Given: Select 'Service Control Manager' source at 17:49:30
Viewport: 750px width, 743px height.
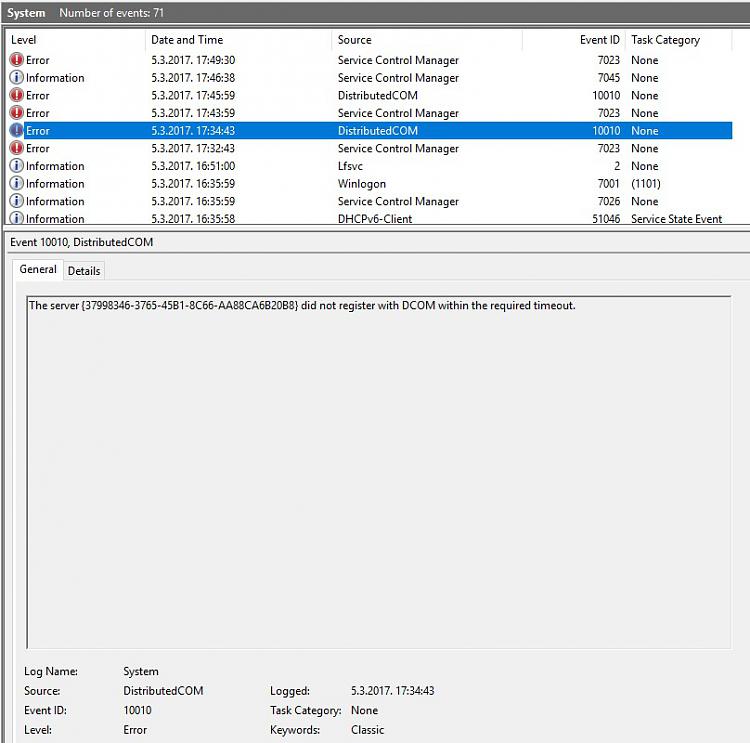Looking at the screenshot, I should coord(398,60).
